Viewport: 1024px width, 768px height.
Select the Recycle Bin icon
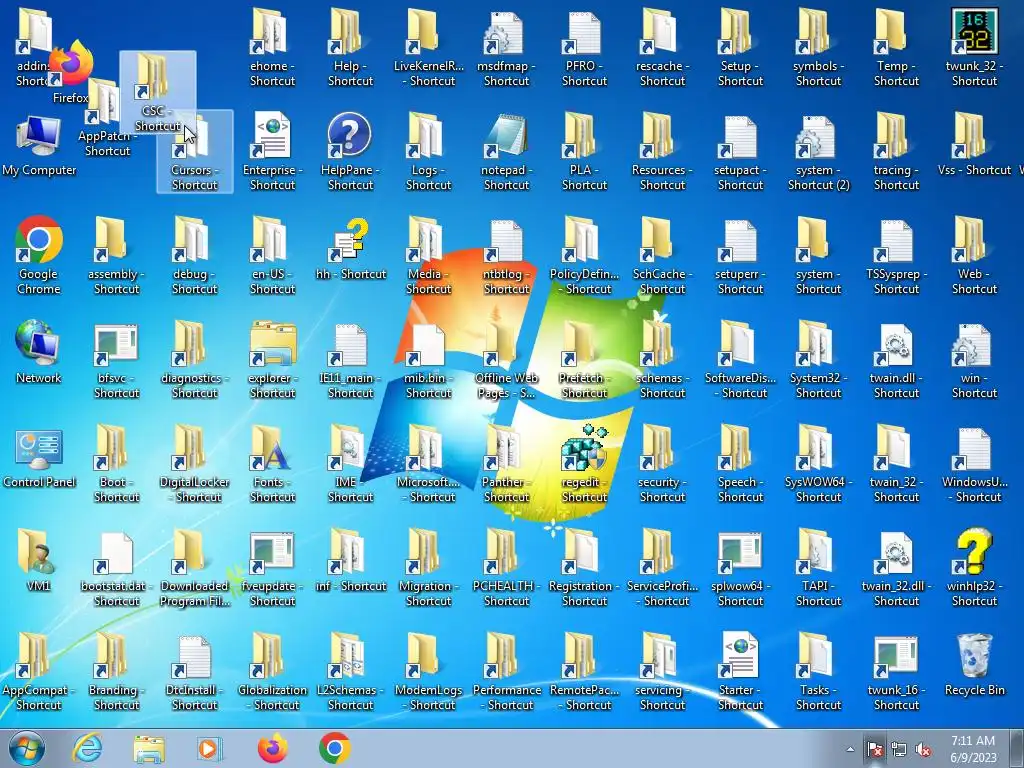point(974,665)
